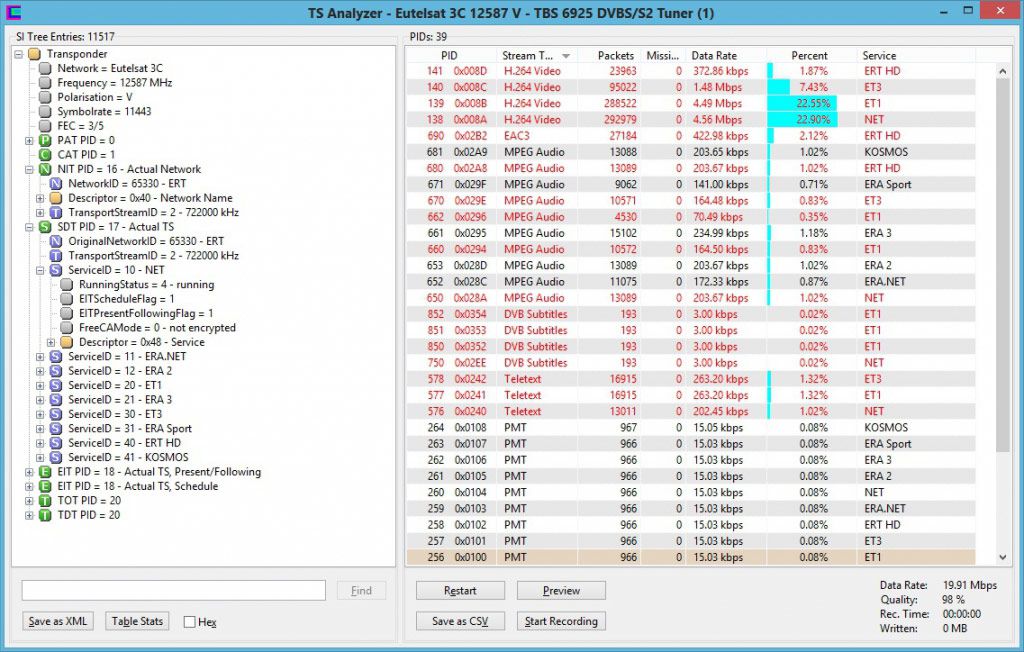Click the PID list vertical scrollbar

click(1004, 300)
